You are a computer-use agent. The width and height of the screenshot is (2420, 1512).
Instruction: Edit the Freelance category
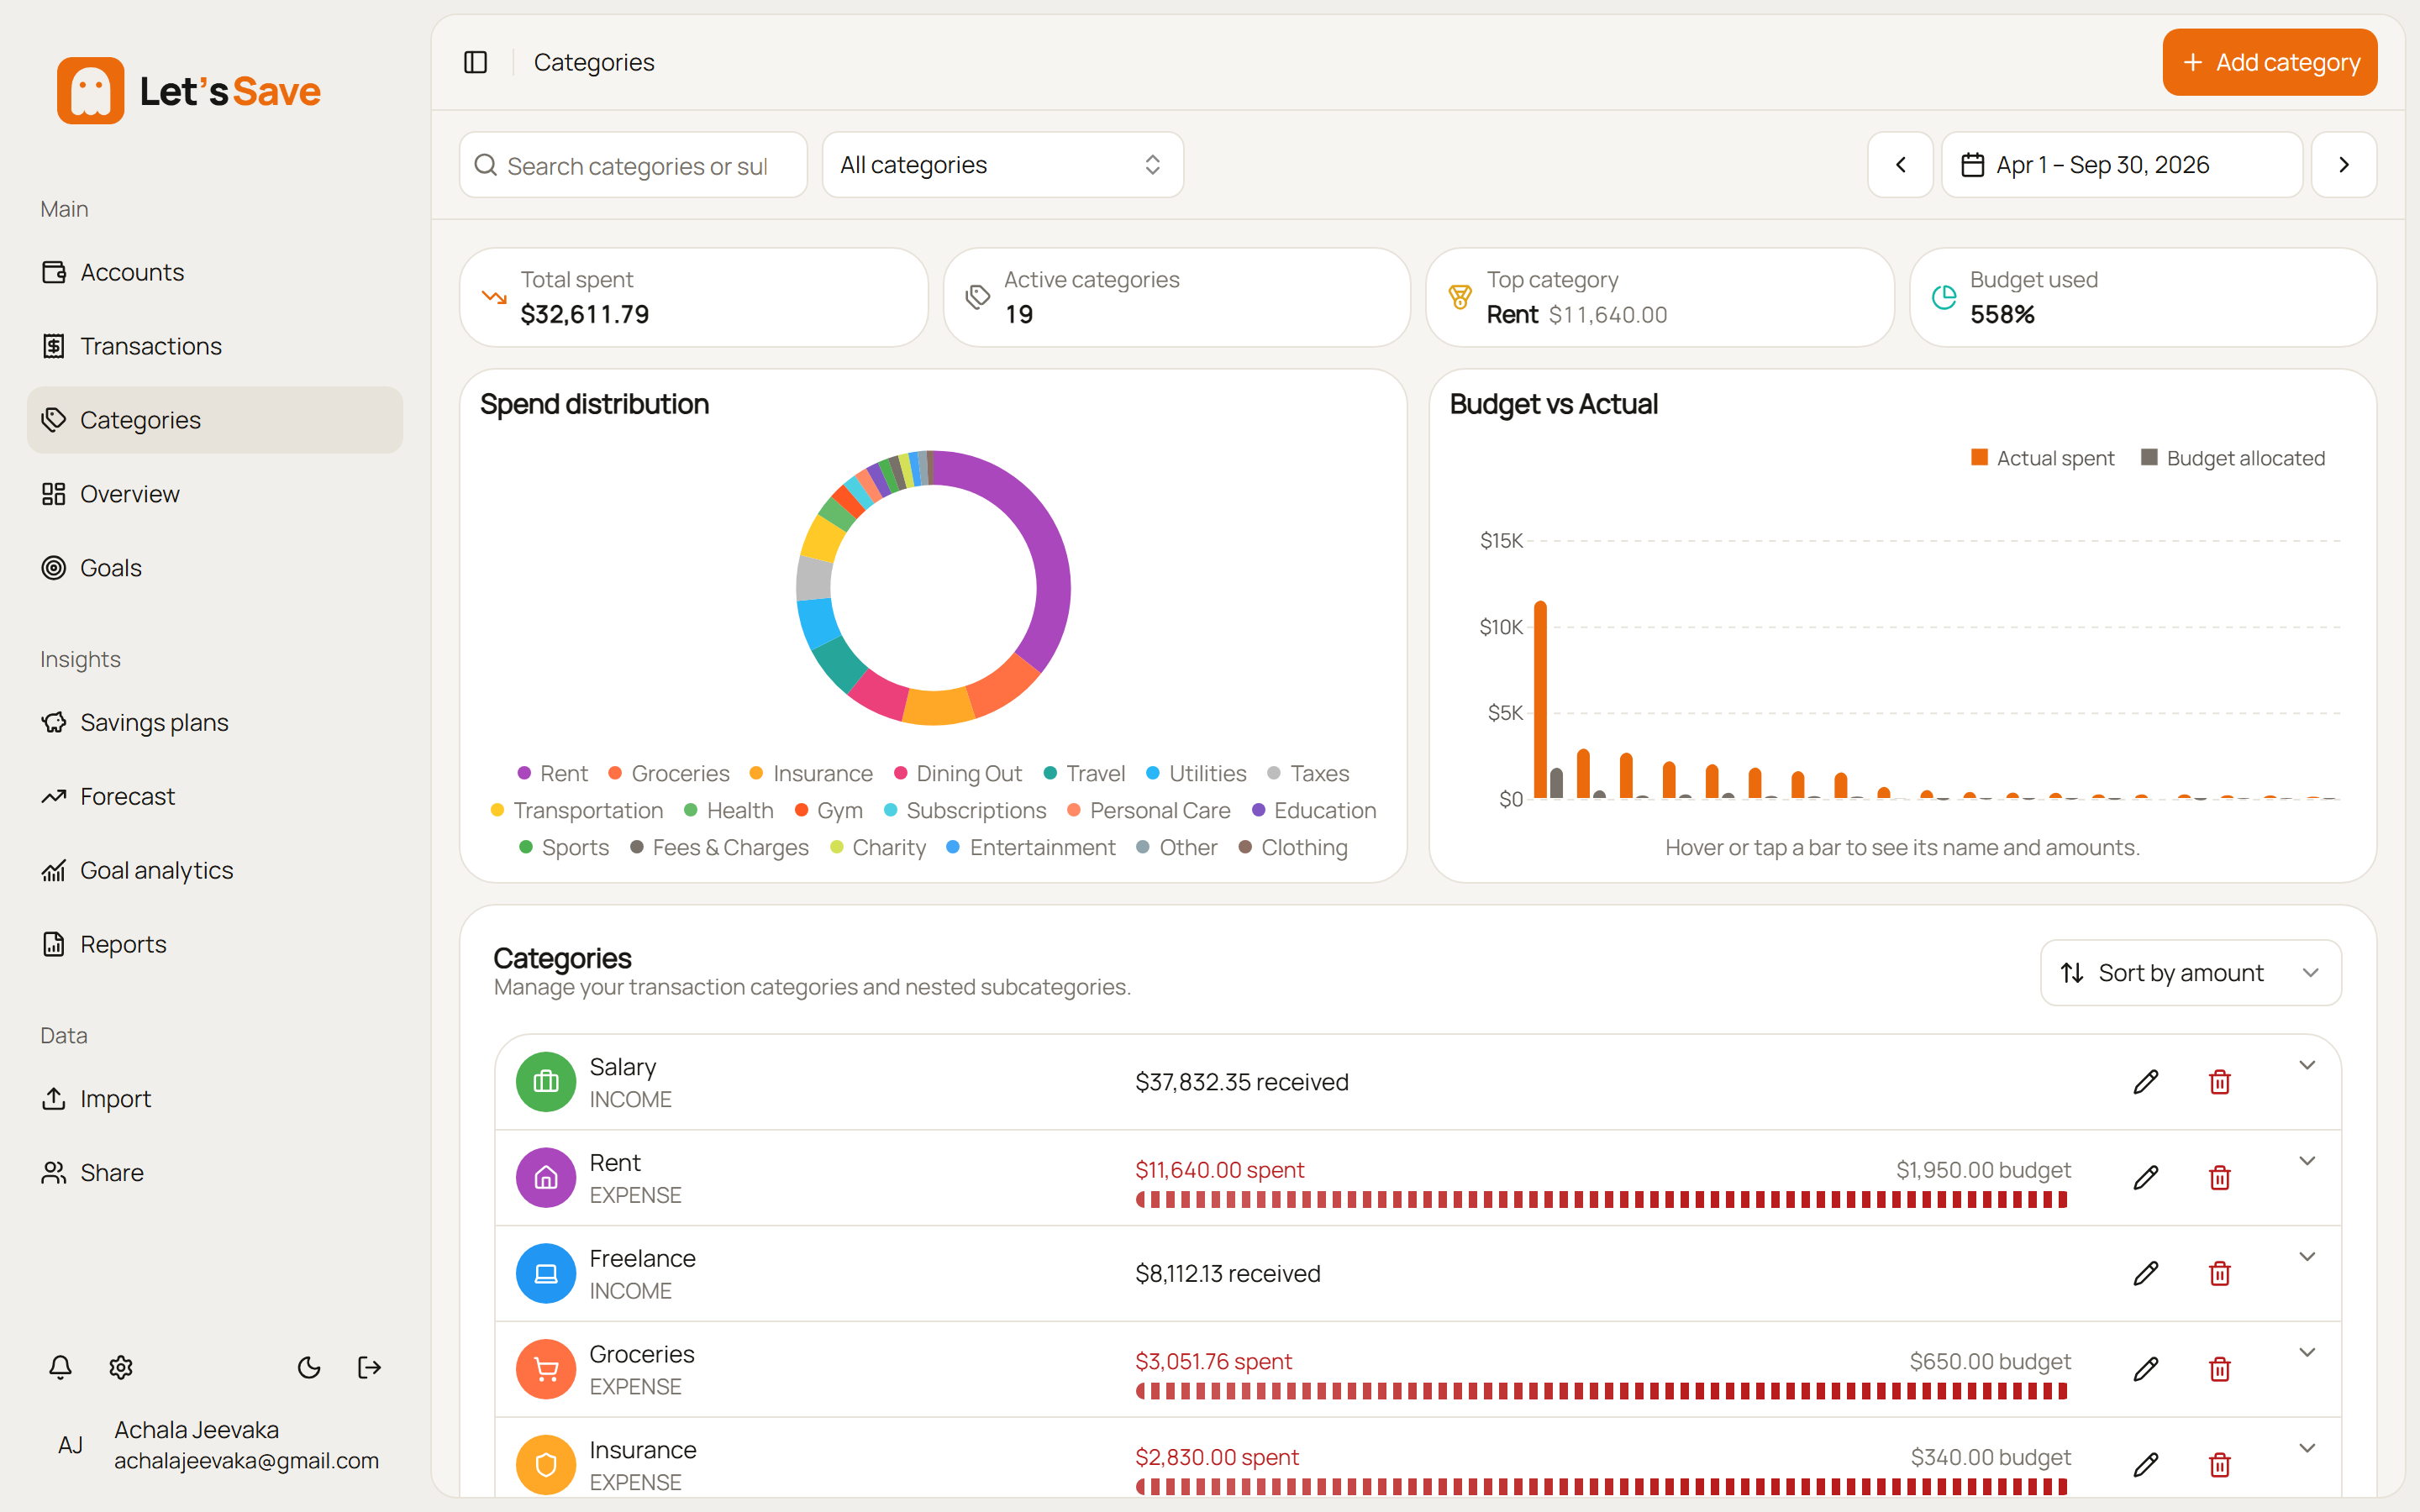click(2146, 1273)
